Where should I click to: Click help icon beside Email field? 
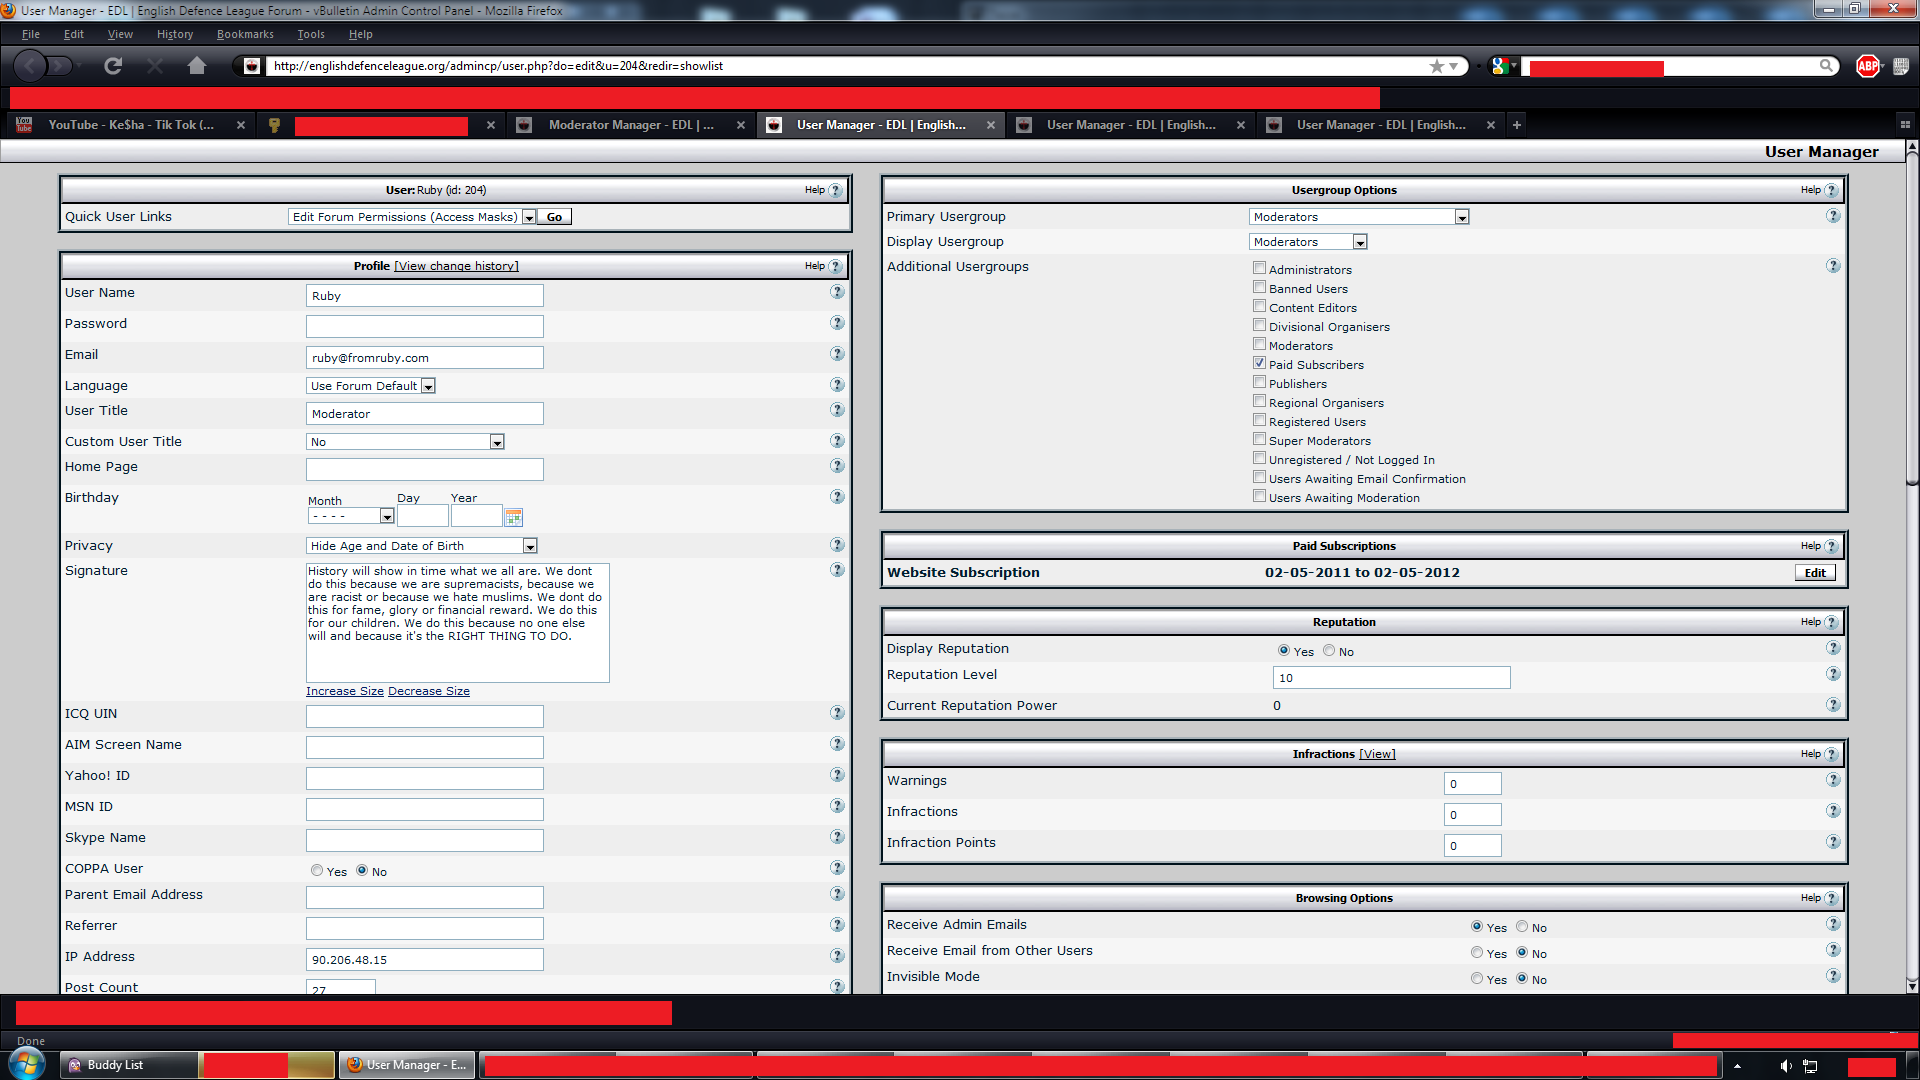pos(837,354)
